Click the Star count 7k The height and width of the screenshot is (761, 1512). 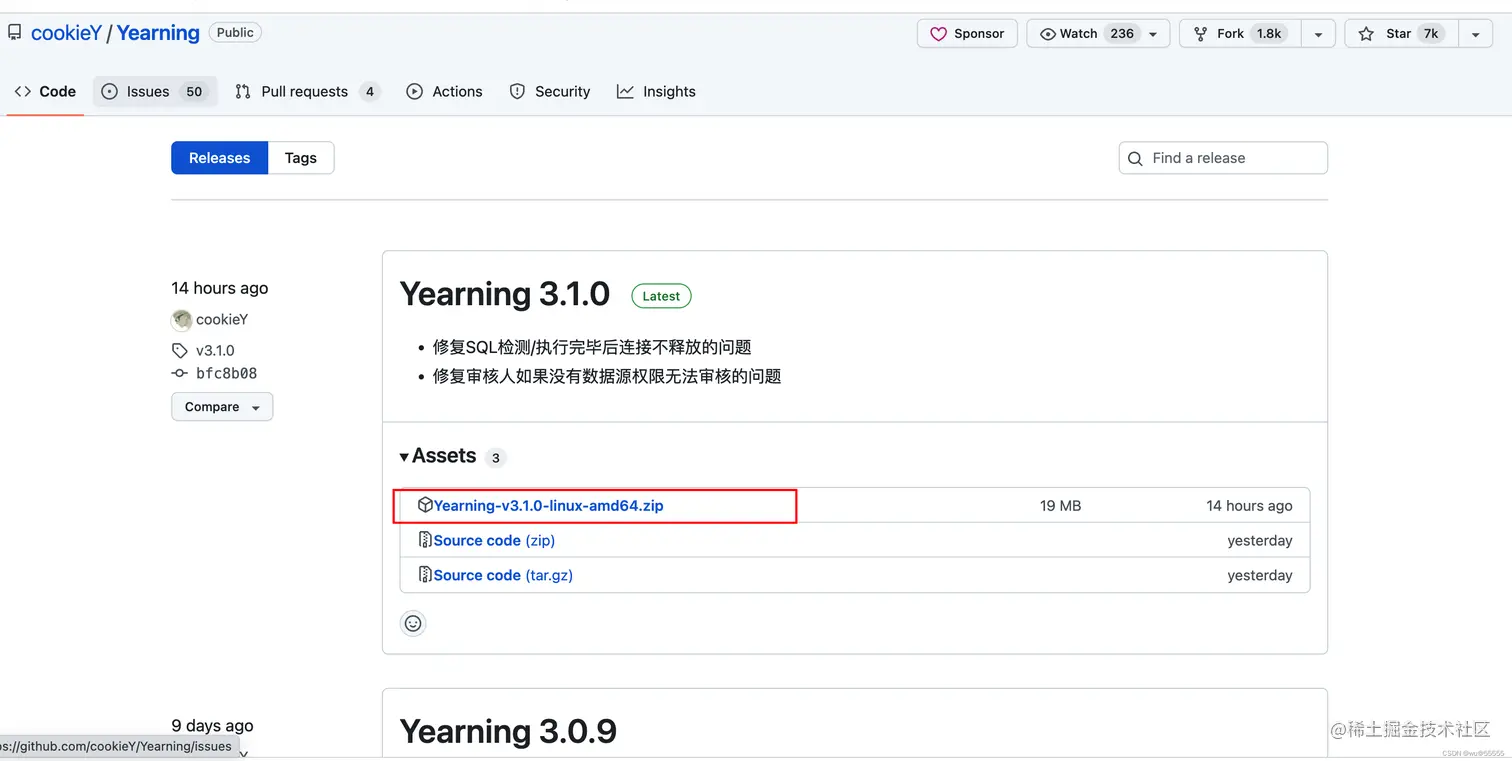[x=1431, y=33]
